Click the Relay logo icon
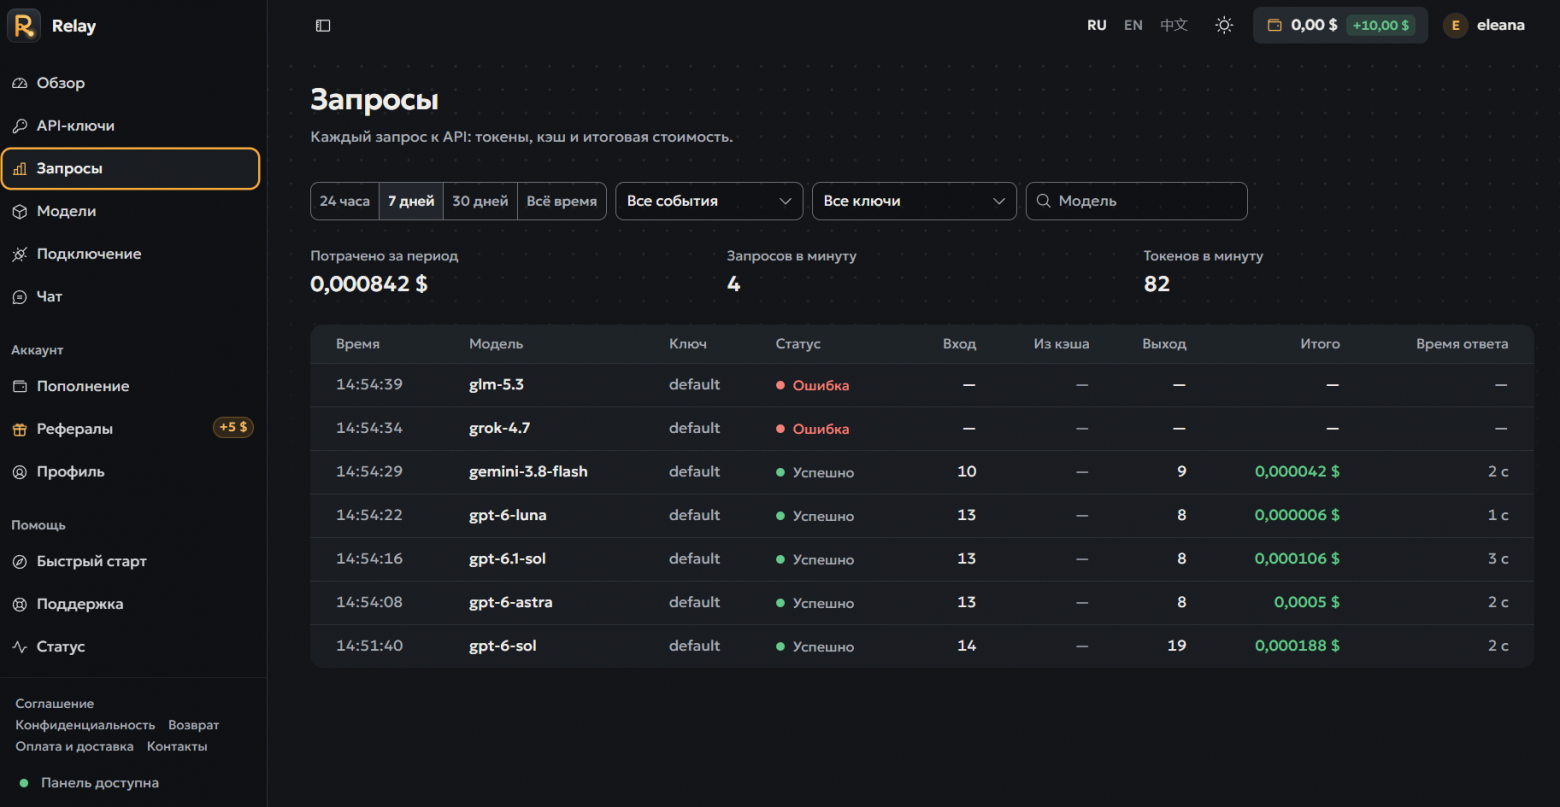The image size is (1560, 807). 24,26
